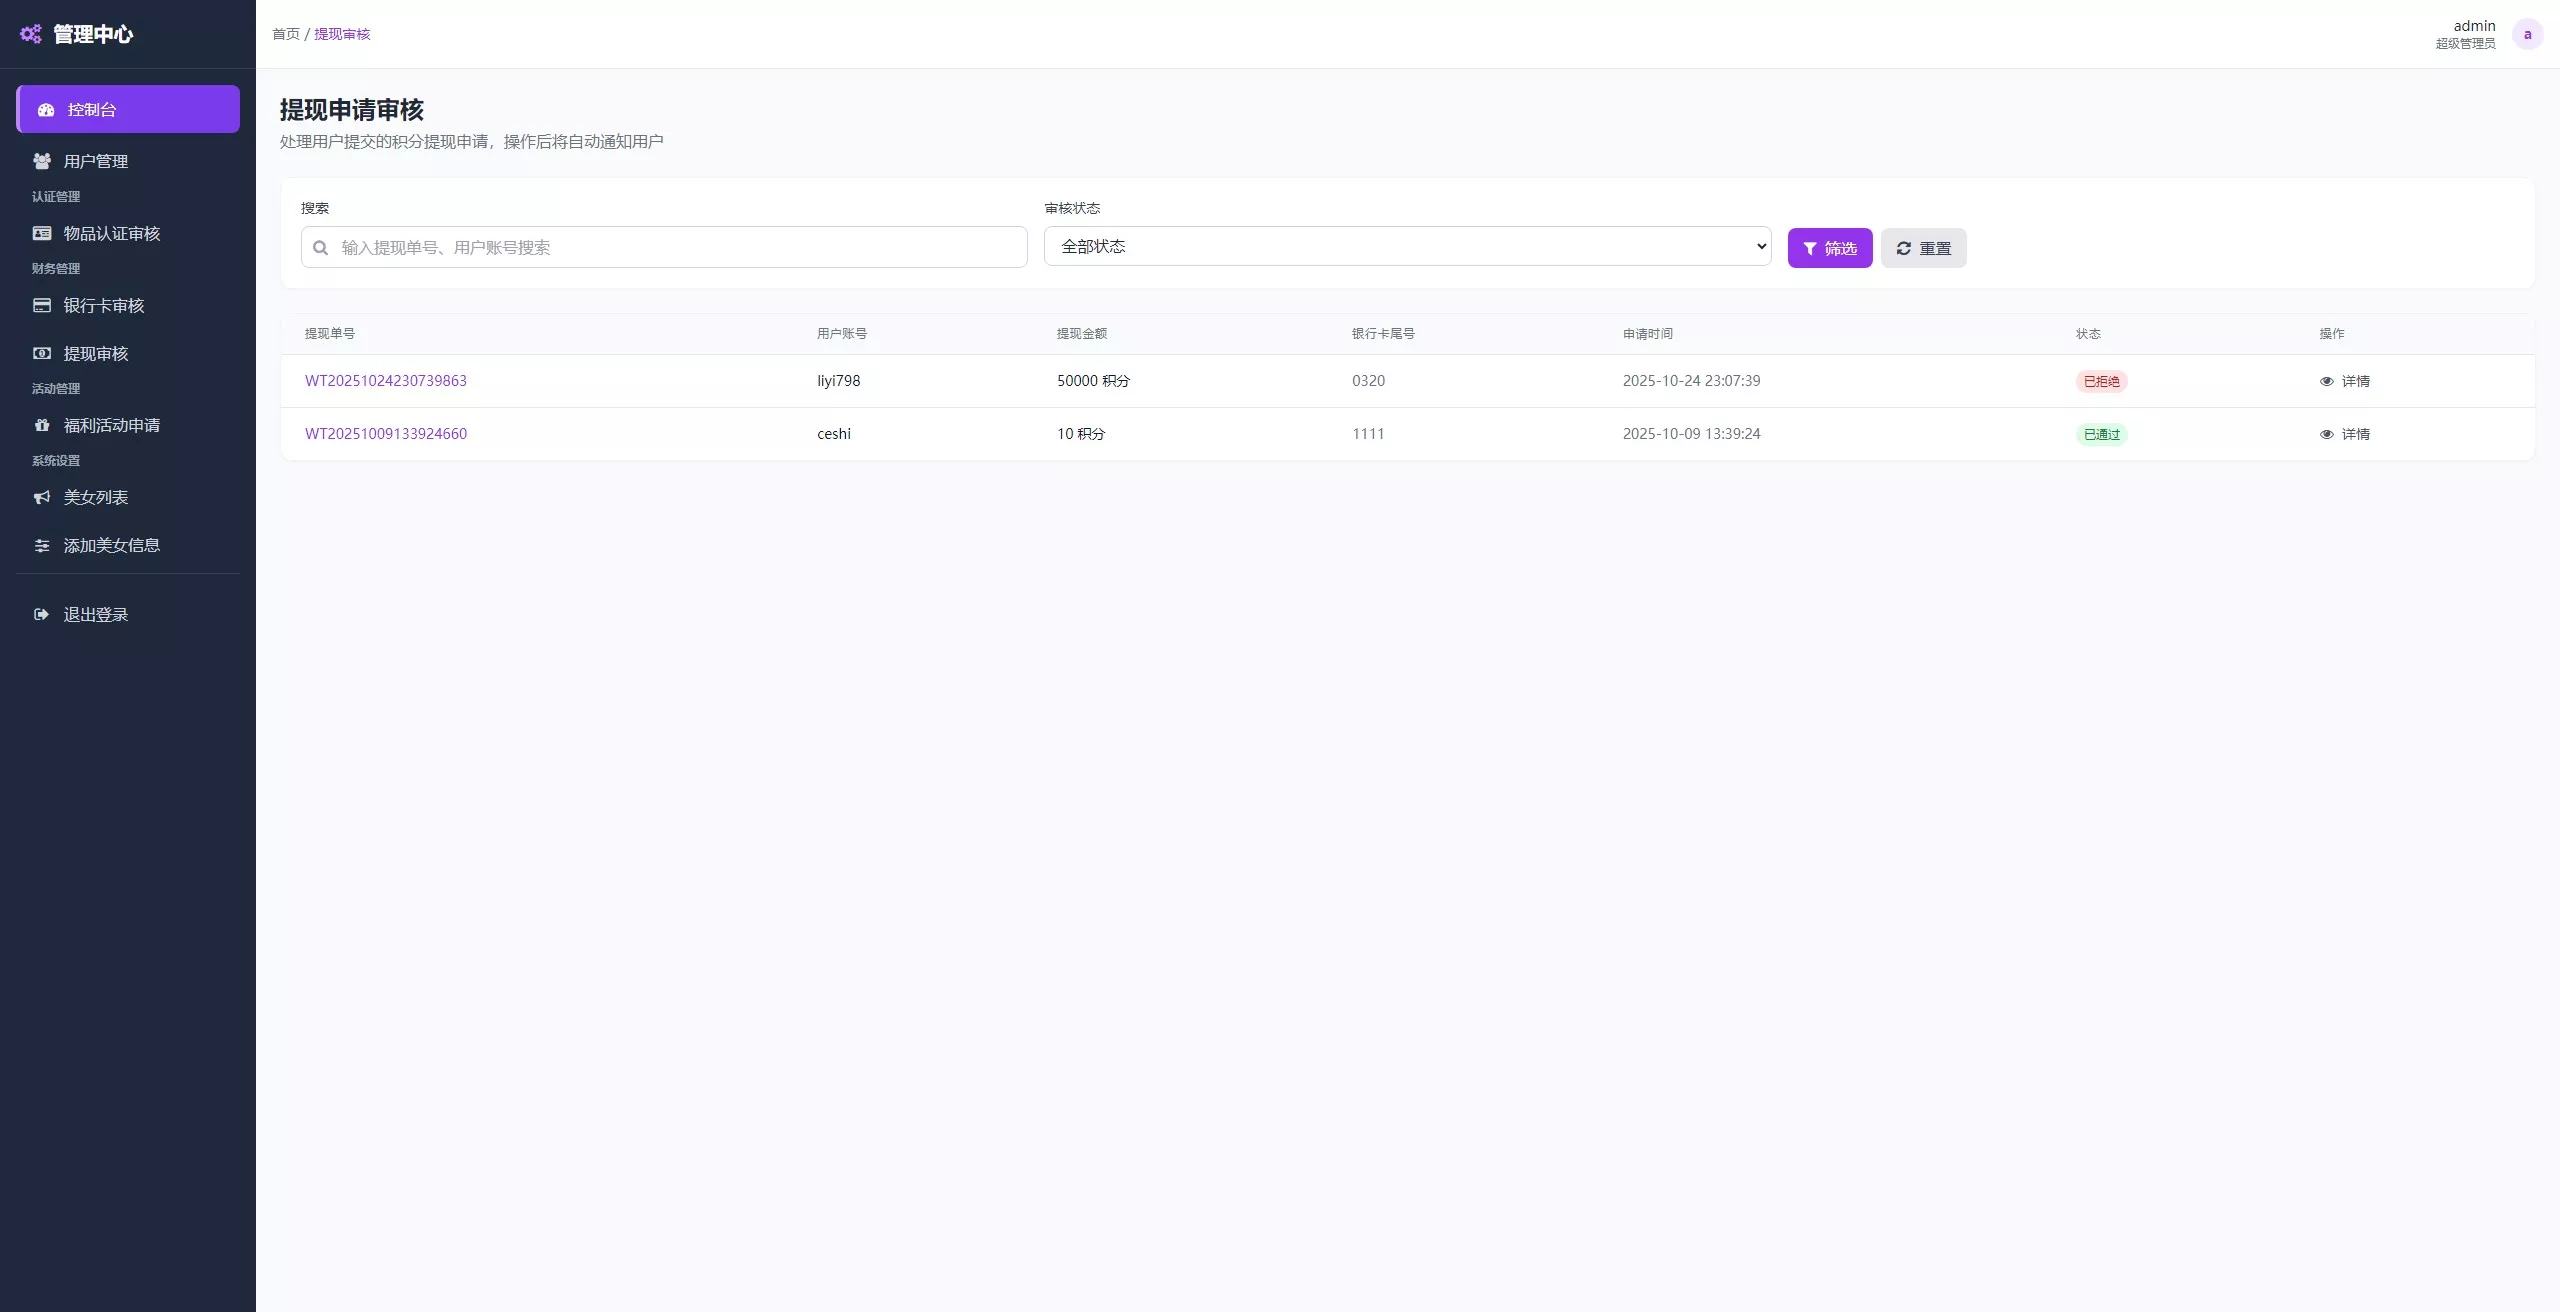Click the dropdown arrow of the 全部状态 select
Image resolution: width=2560 pixels, height=1312 pixels.
(1760, 246)
